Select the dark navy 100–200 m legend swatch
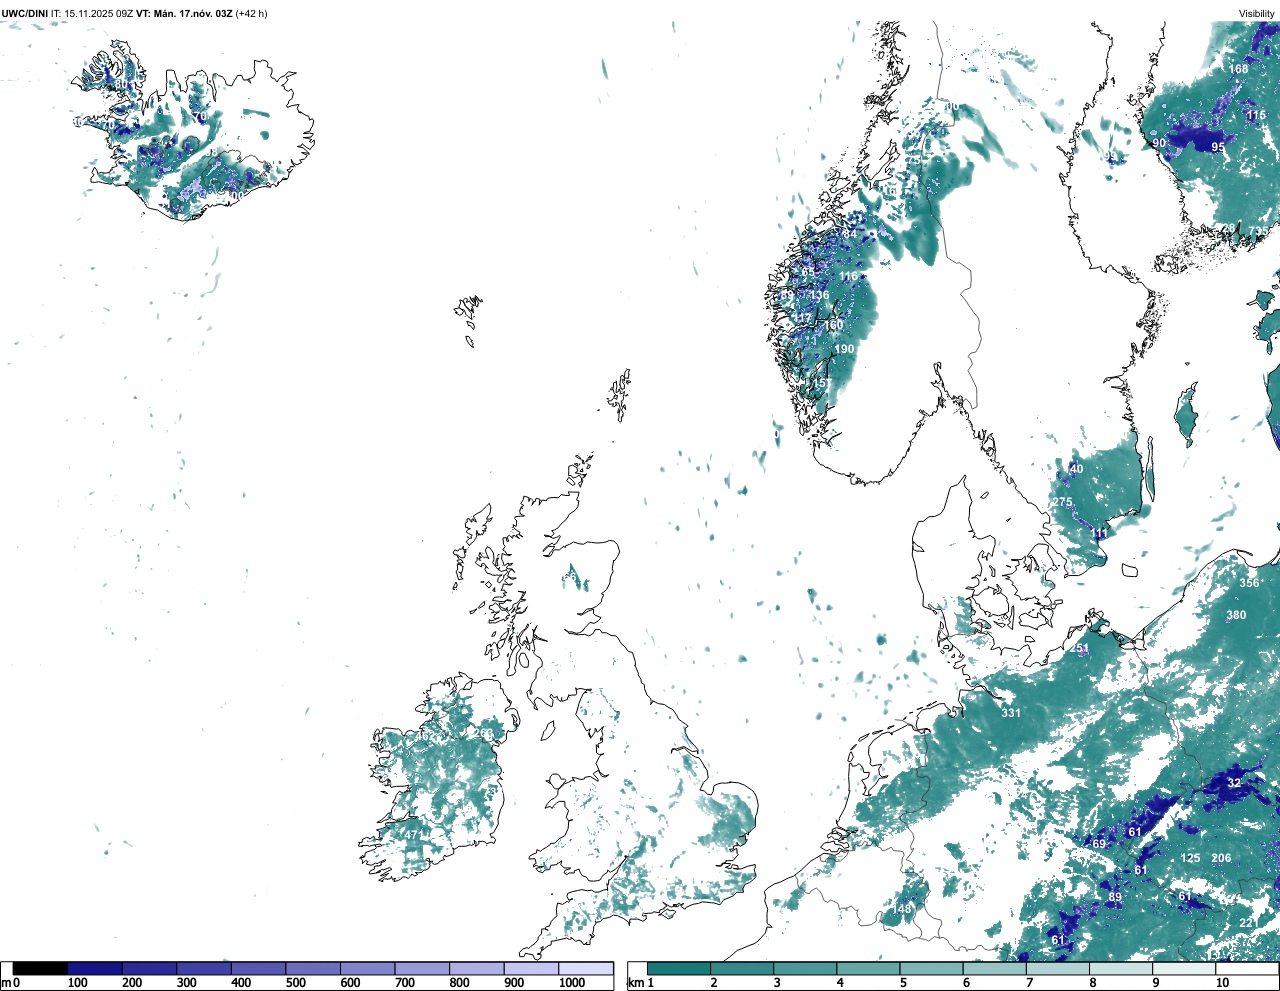This screenshot has height=991, width=1280. (x=95, y=969)
